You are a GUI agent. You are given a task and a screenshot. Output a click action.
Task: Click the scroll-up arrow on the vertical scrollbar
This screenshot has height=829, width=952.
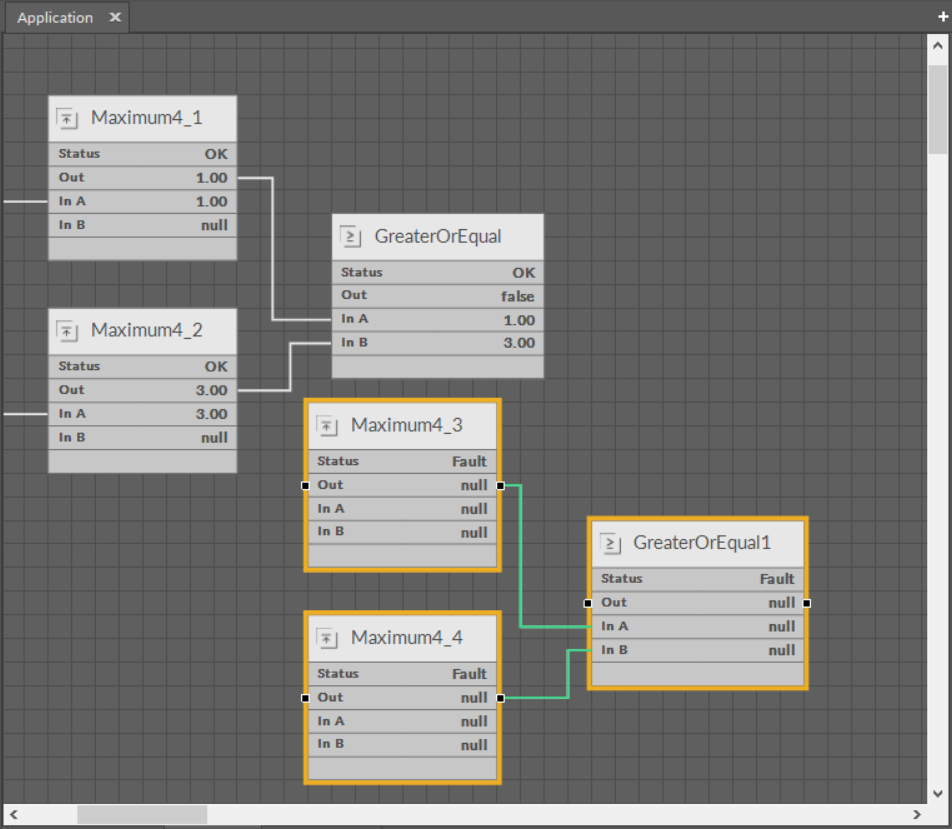pos(938,43)
